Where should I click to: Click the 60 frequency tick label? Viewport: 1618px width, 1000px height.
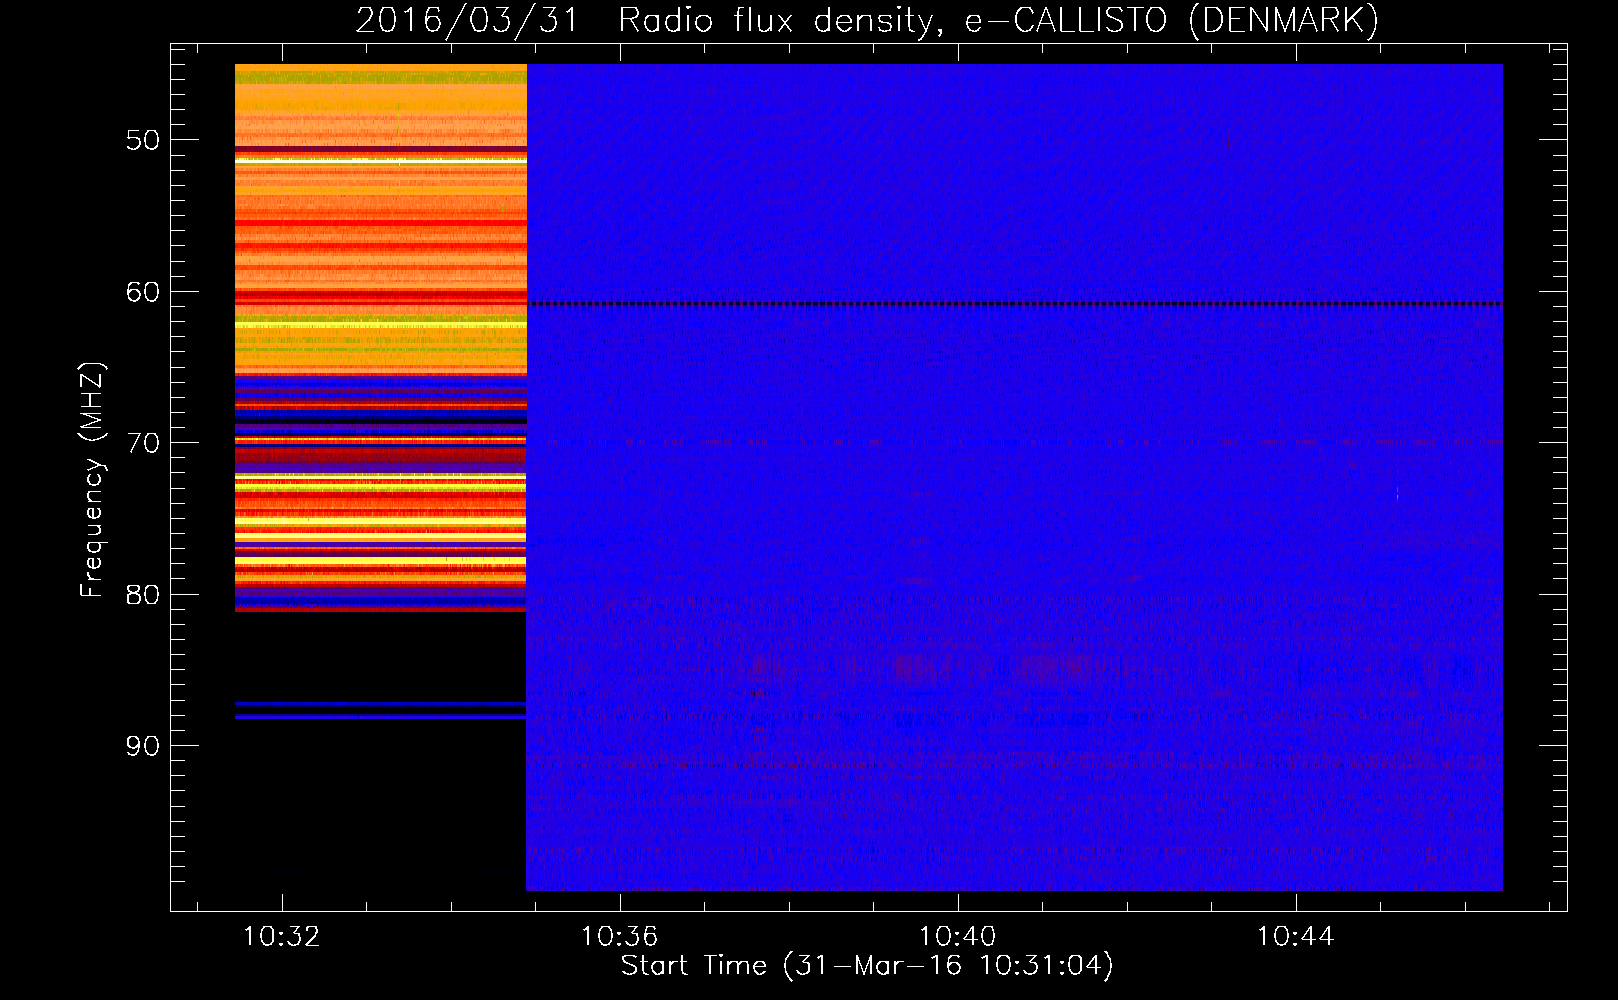(143, 292)
